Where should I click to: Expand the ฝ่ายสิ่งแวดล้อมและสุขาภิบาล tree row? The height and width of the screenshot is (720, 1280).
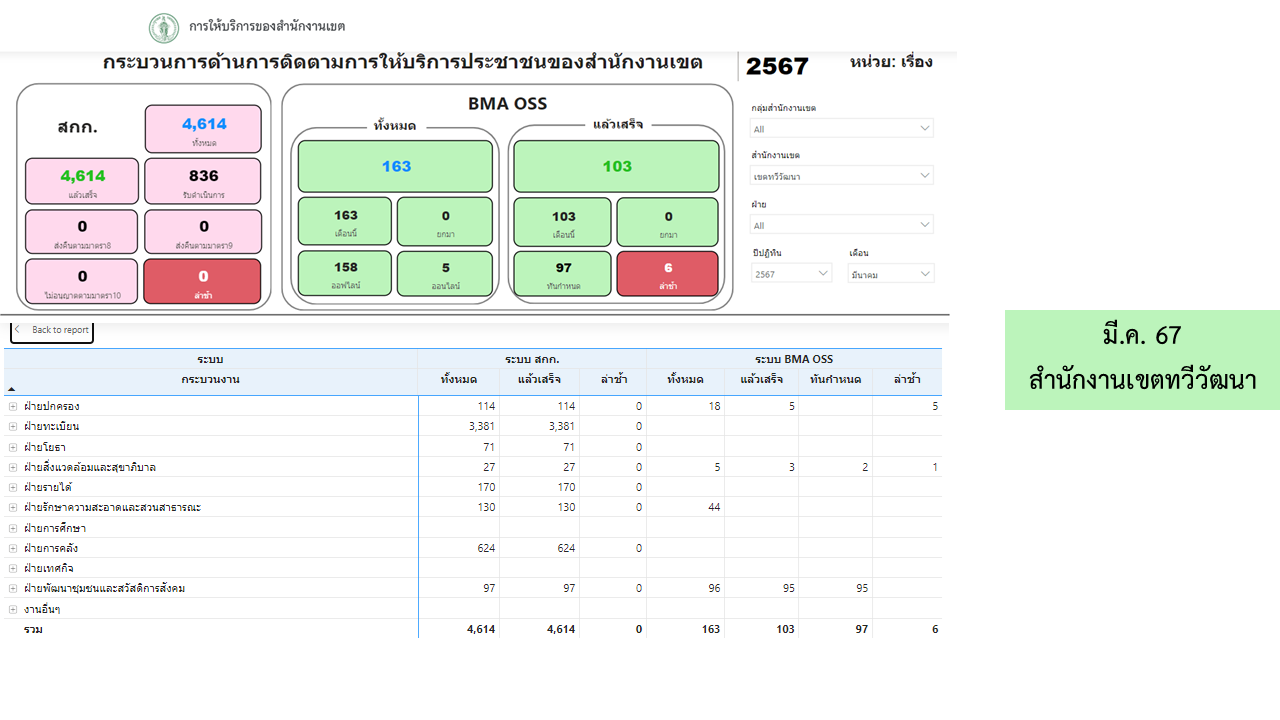[x=13, y=467]
